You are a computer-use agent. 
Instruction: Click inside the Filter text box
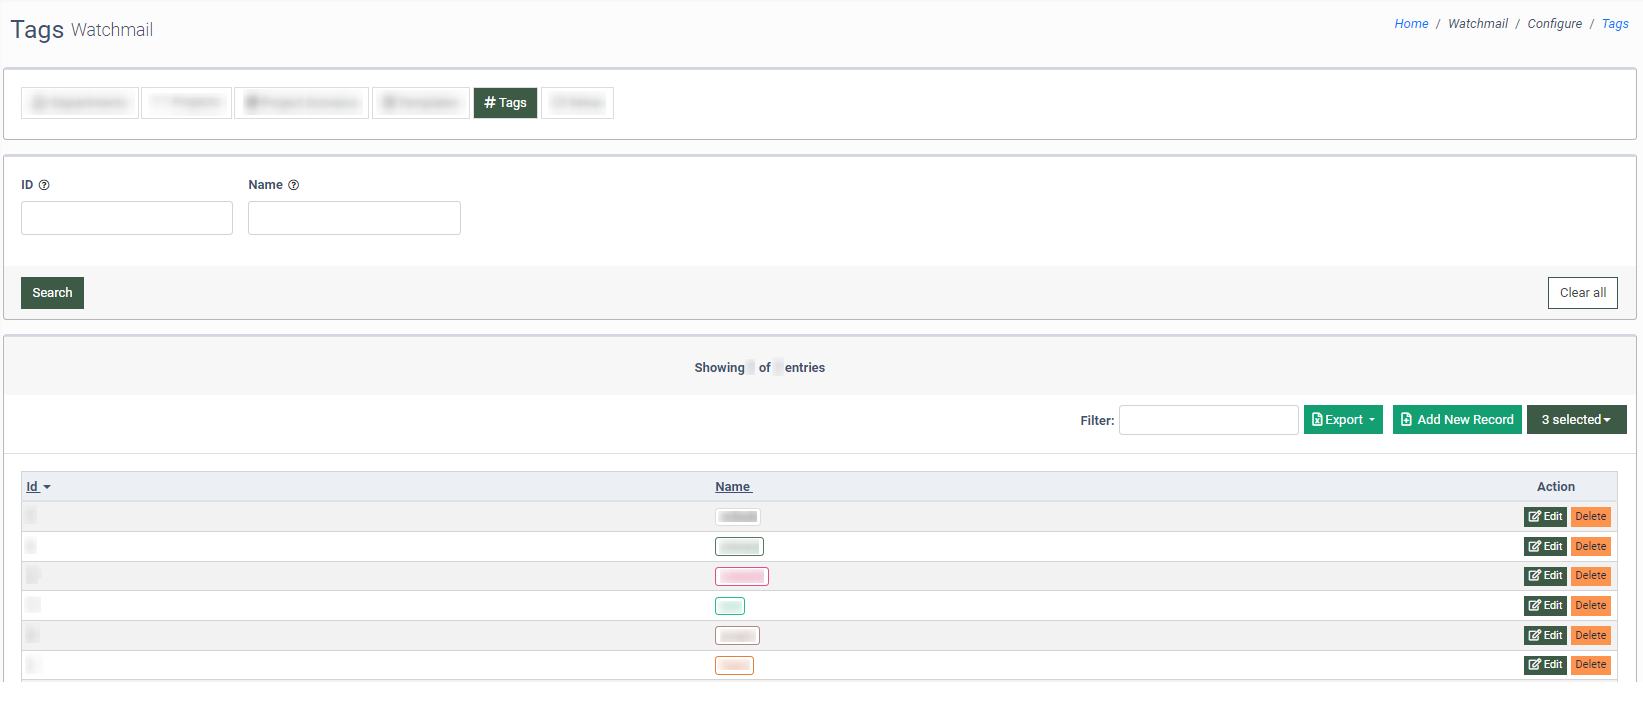pos(1208,420)
